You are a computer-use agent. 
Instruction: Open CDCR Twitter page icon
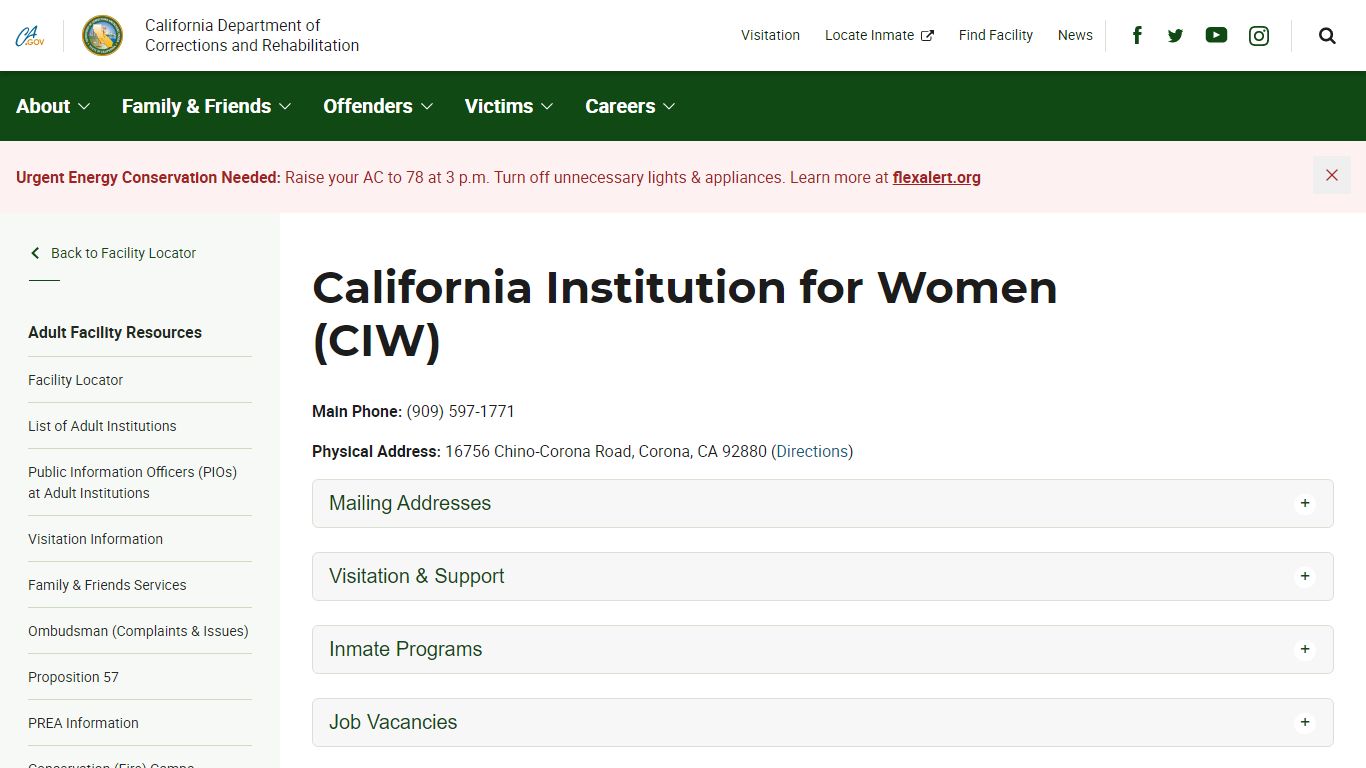(x=1175, y=35)
